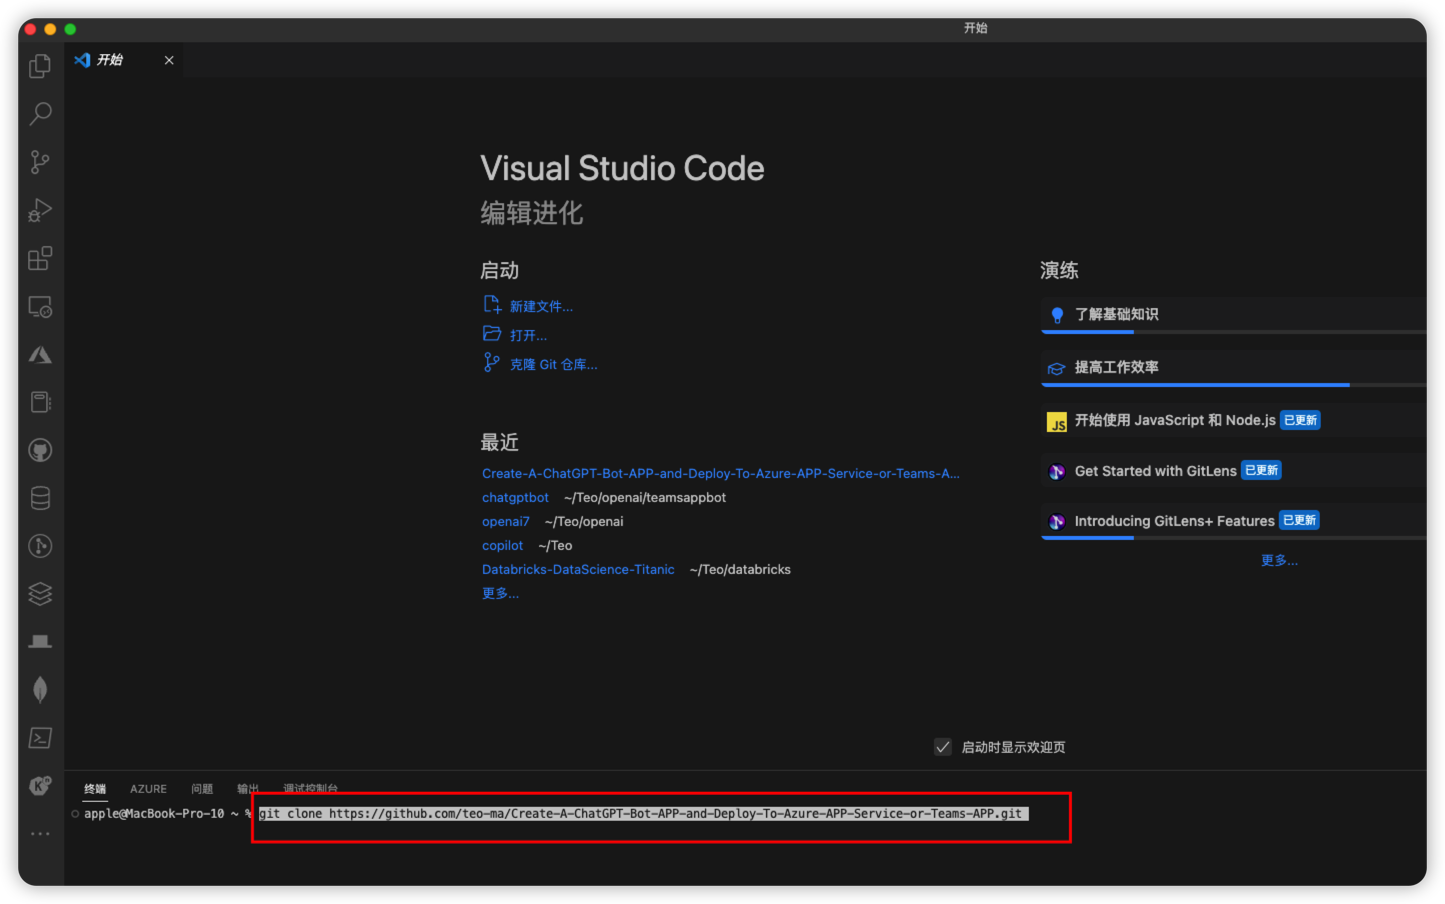Screen dimensions: 1445x904
Task: Click the progress bar under 了解基础知识
Action: [x=1233, y=332]
